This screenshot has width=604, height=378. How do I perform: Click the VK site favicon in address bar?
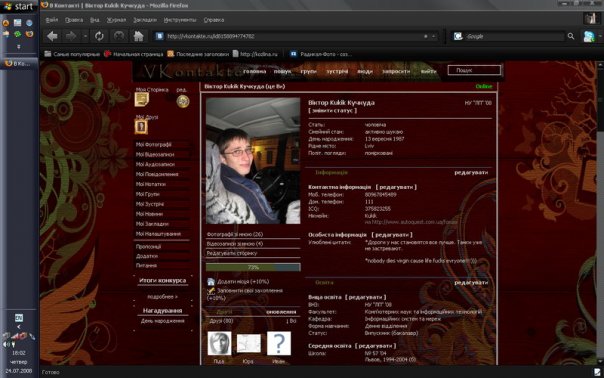click(x=159, y=36)
